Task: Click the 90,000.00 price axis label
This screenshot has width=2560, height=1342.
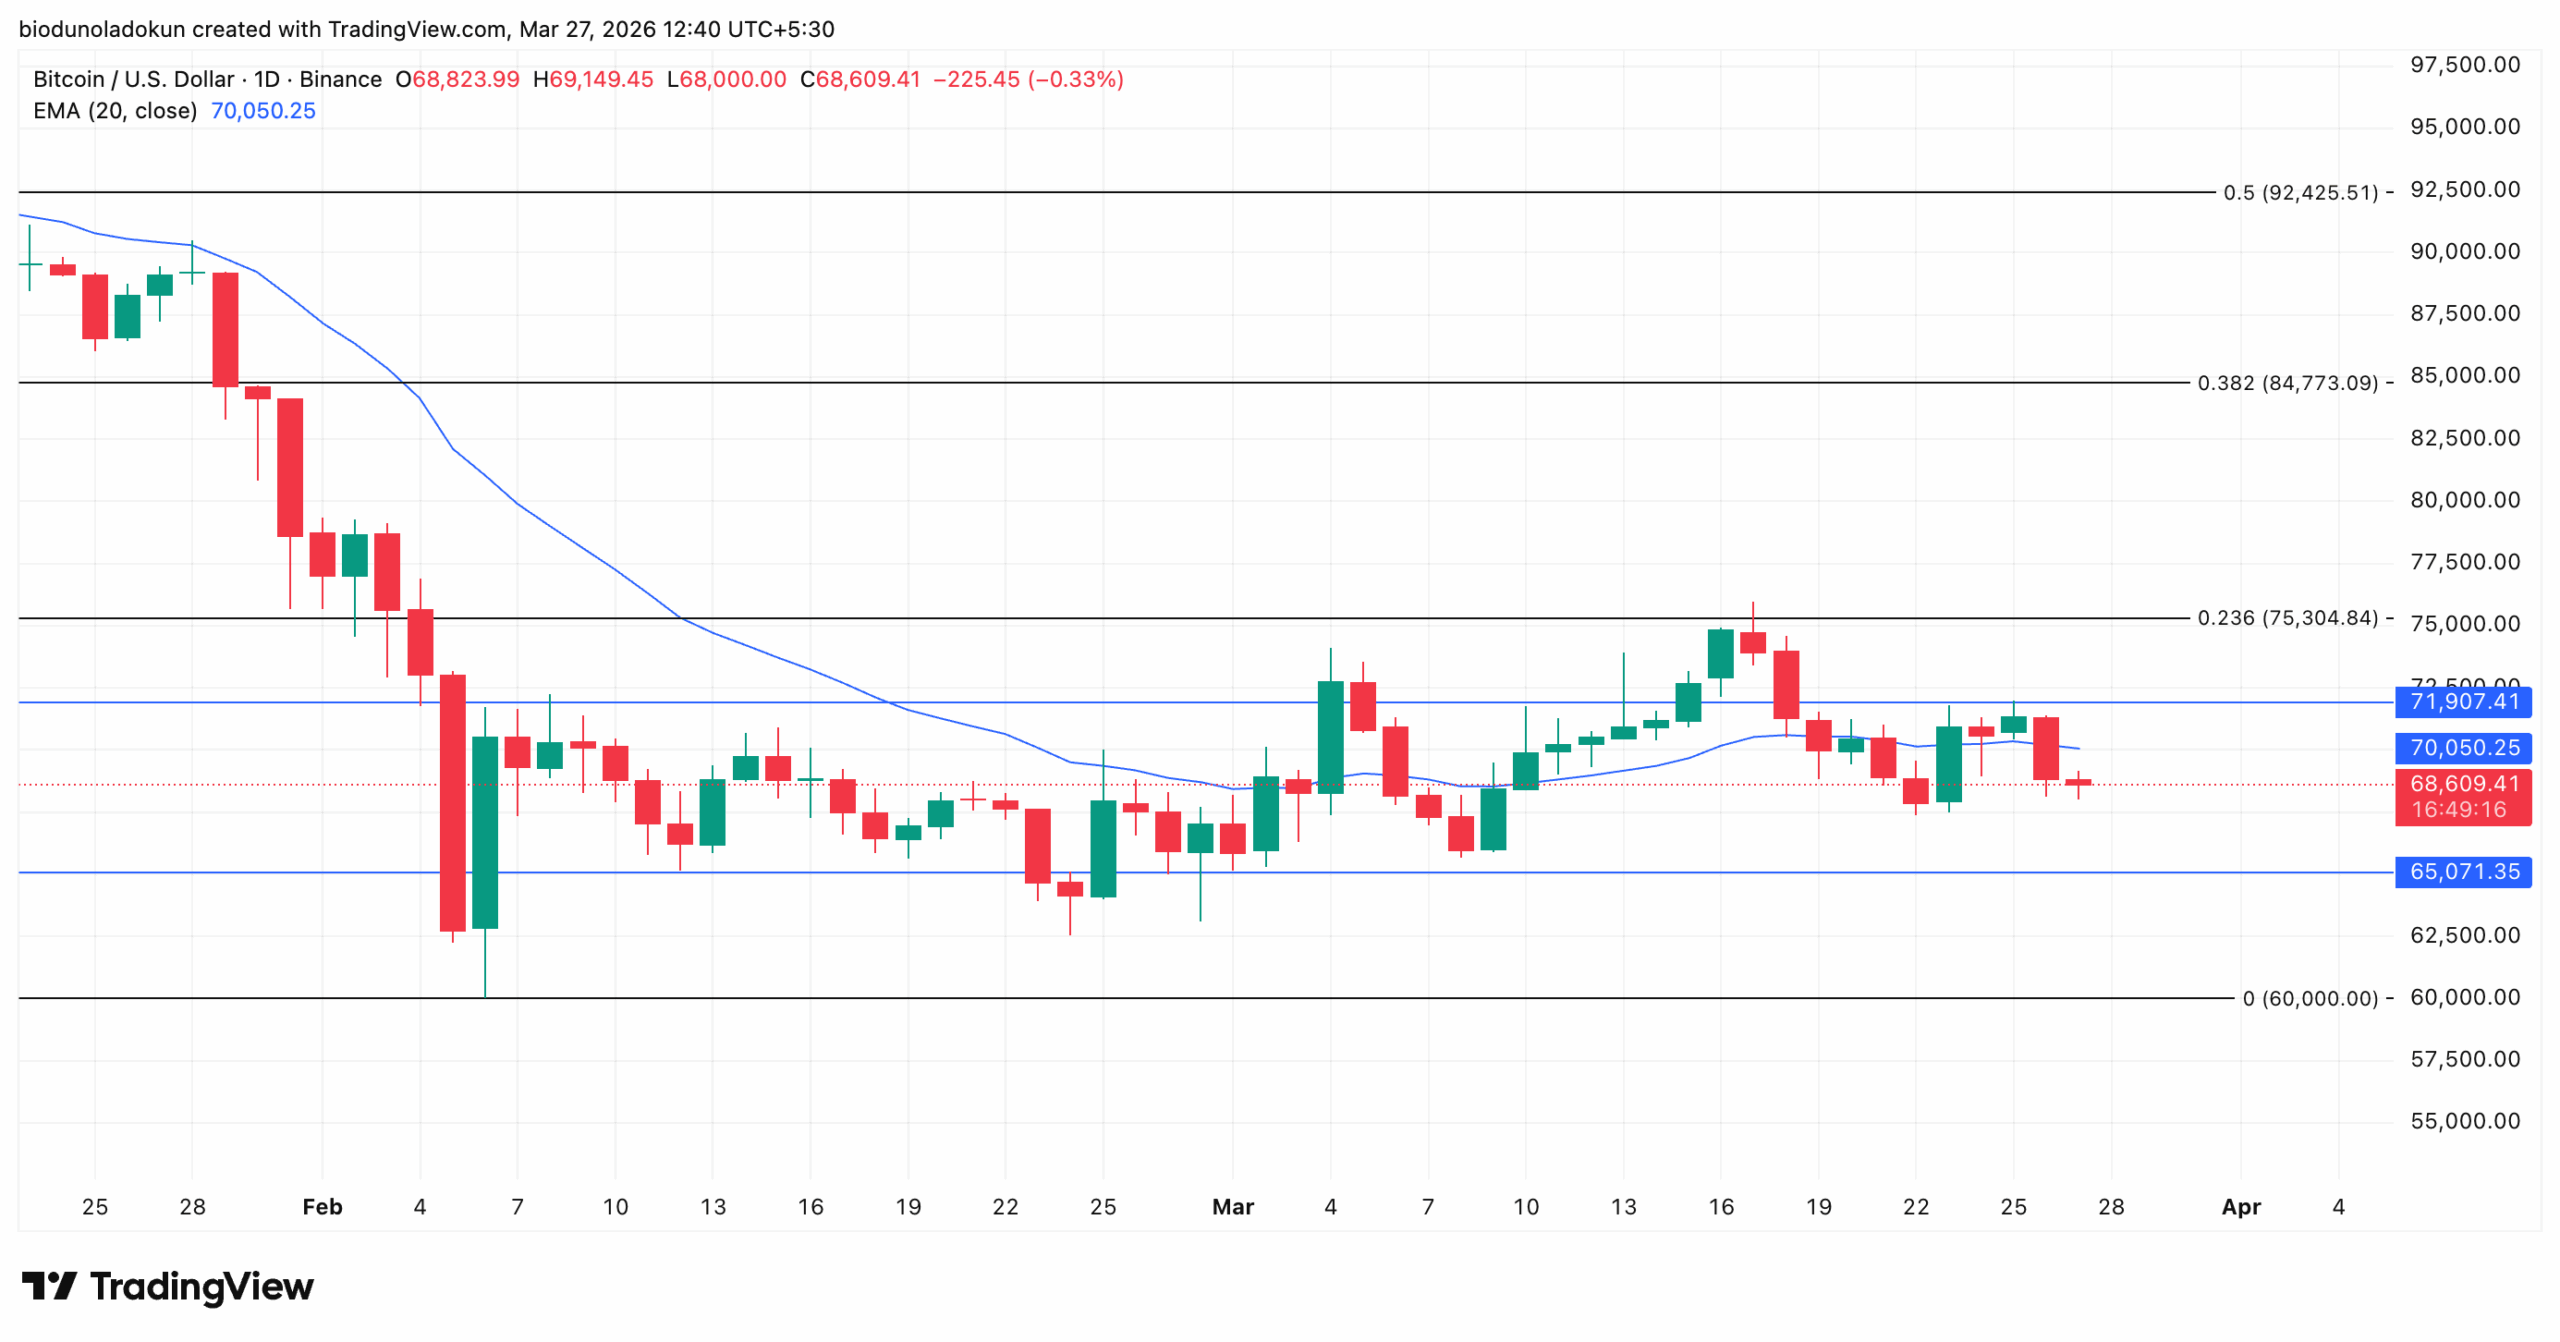Action: pos(2465,252)
